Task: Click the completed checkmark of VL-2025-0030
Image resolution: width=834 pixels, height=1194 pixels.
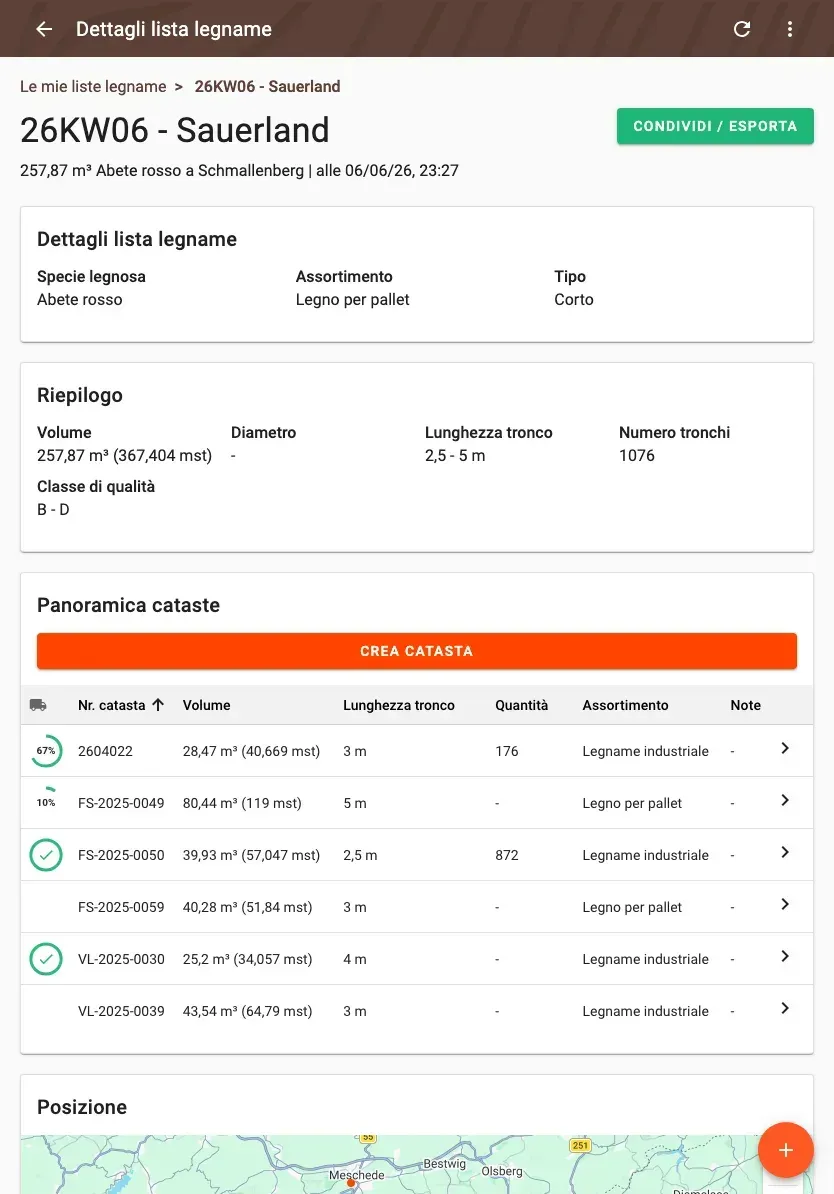Action: click(x=46, y=959)
